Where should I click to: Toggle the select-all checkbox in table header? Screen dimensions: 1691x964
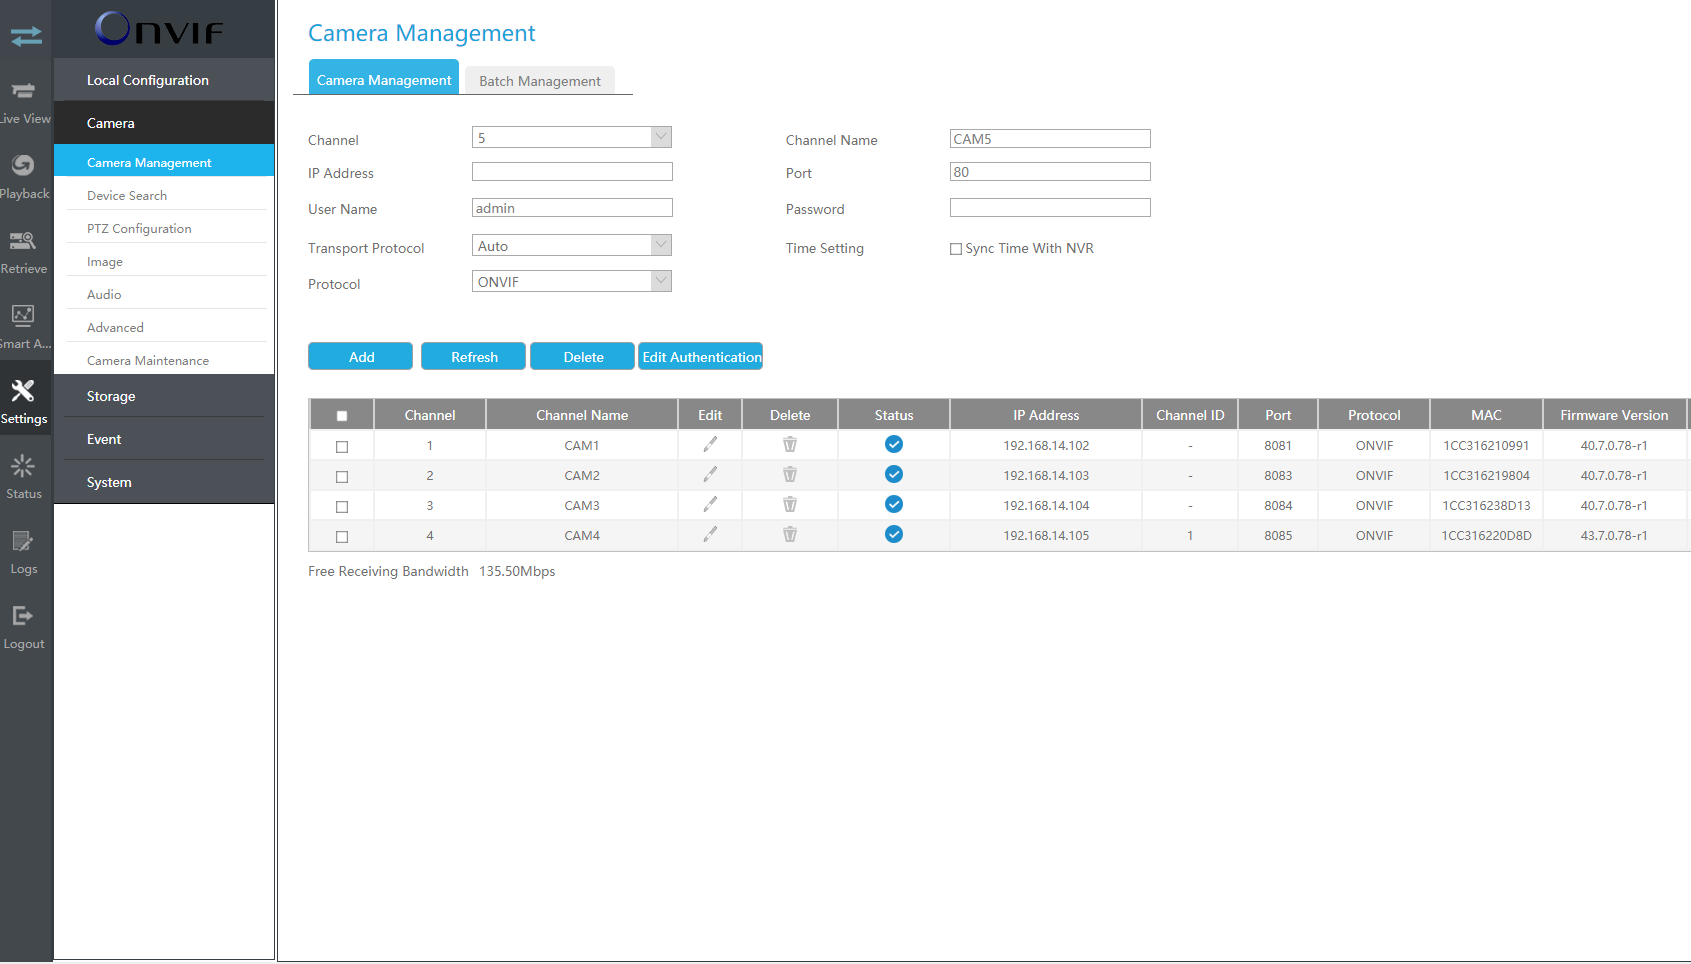point(342,416)
